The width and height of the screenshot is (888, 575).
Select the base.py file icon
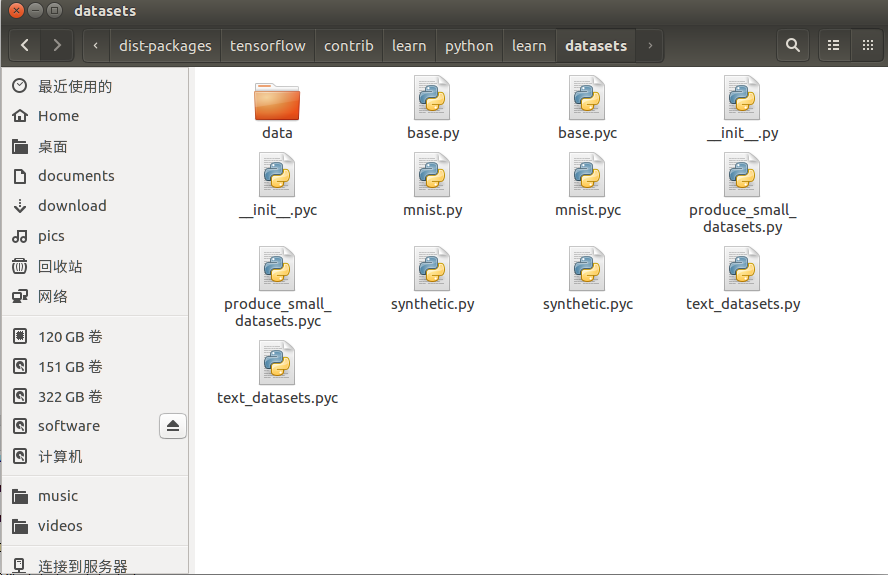point(432,98)
